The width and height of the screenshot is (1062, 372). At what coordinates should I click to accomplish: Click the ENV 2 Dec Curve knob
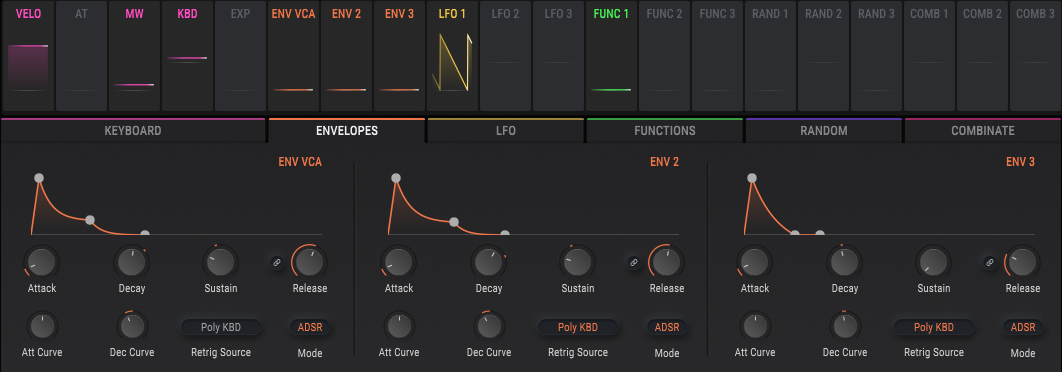488,327
